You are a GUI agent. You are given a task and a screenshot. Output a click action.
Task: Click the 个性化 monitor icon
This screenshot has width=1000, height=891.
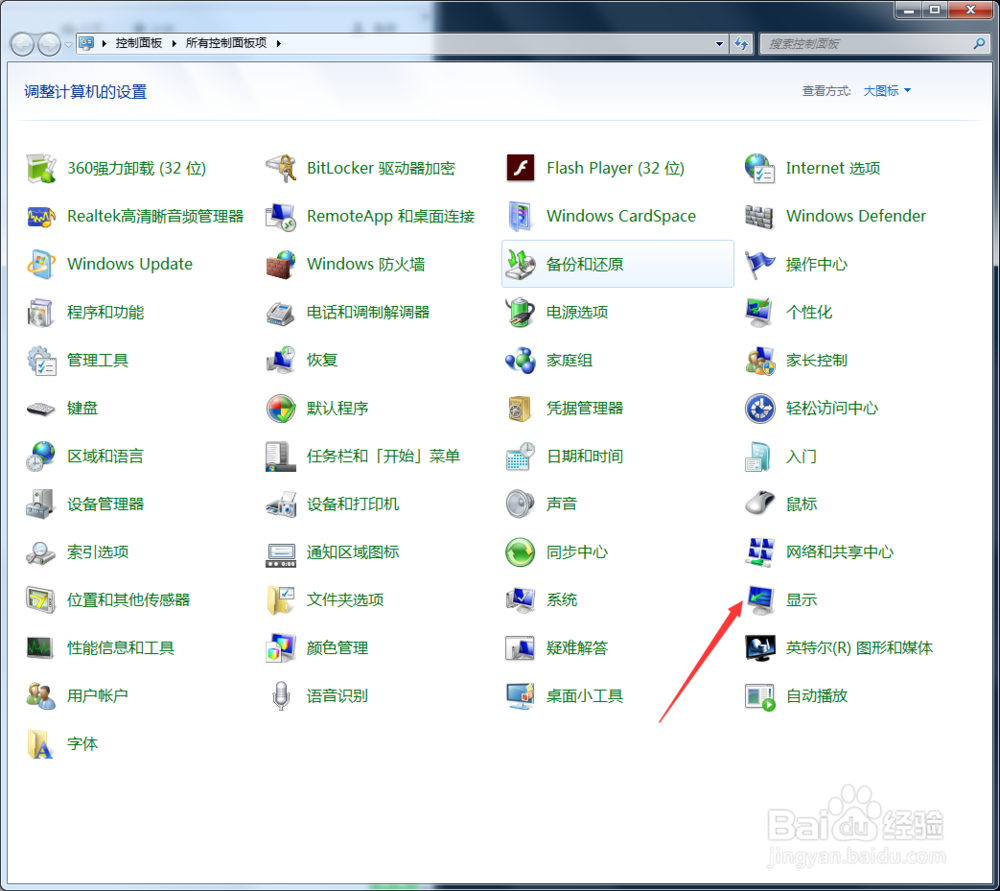pos(760,313)
